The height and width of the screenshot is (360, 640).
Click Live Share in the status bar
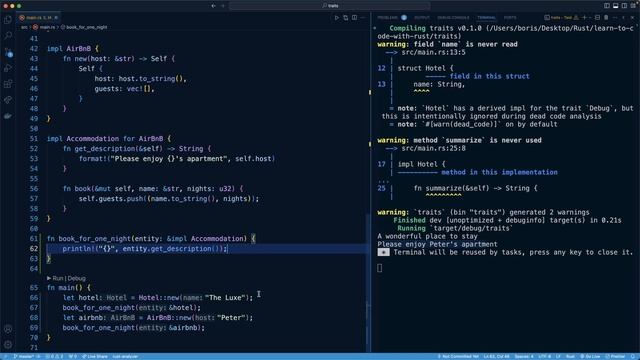(95, 356)
